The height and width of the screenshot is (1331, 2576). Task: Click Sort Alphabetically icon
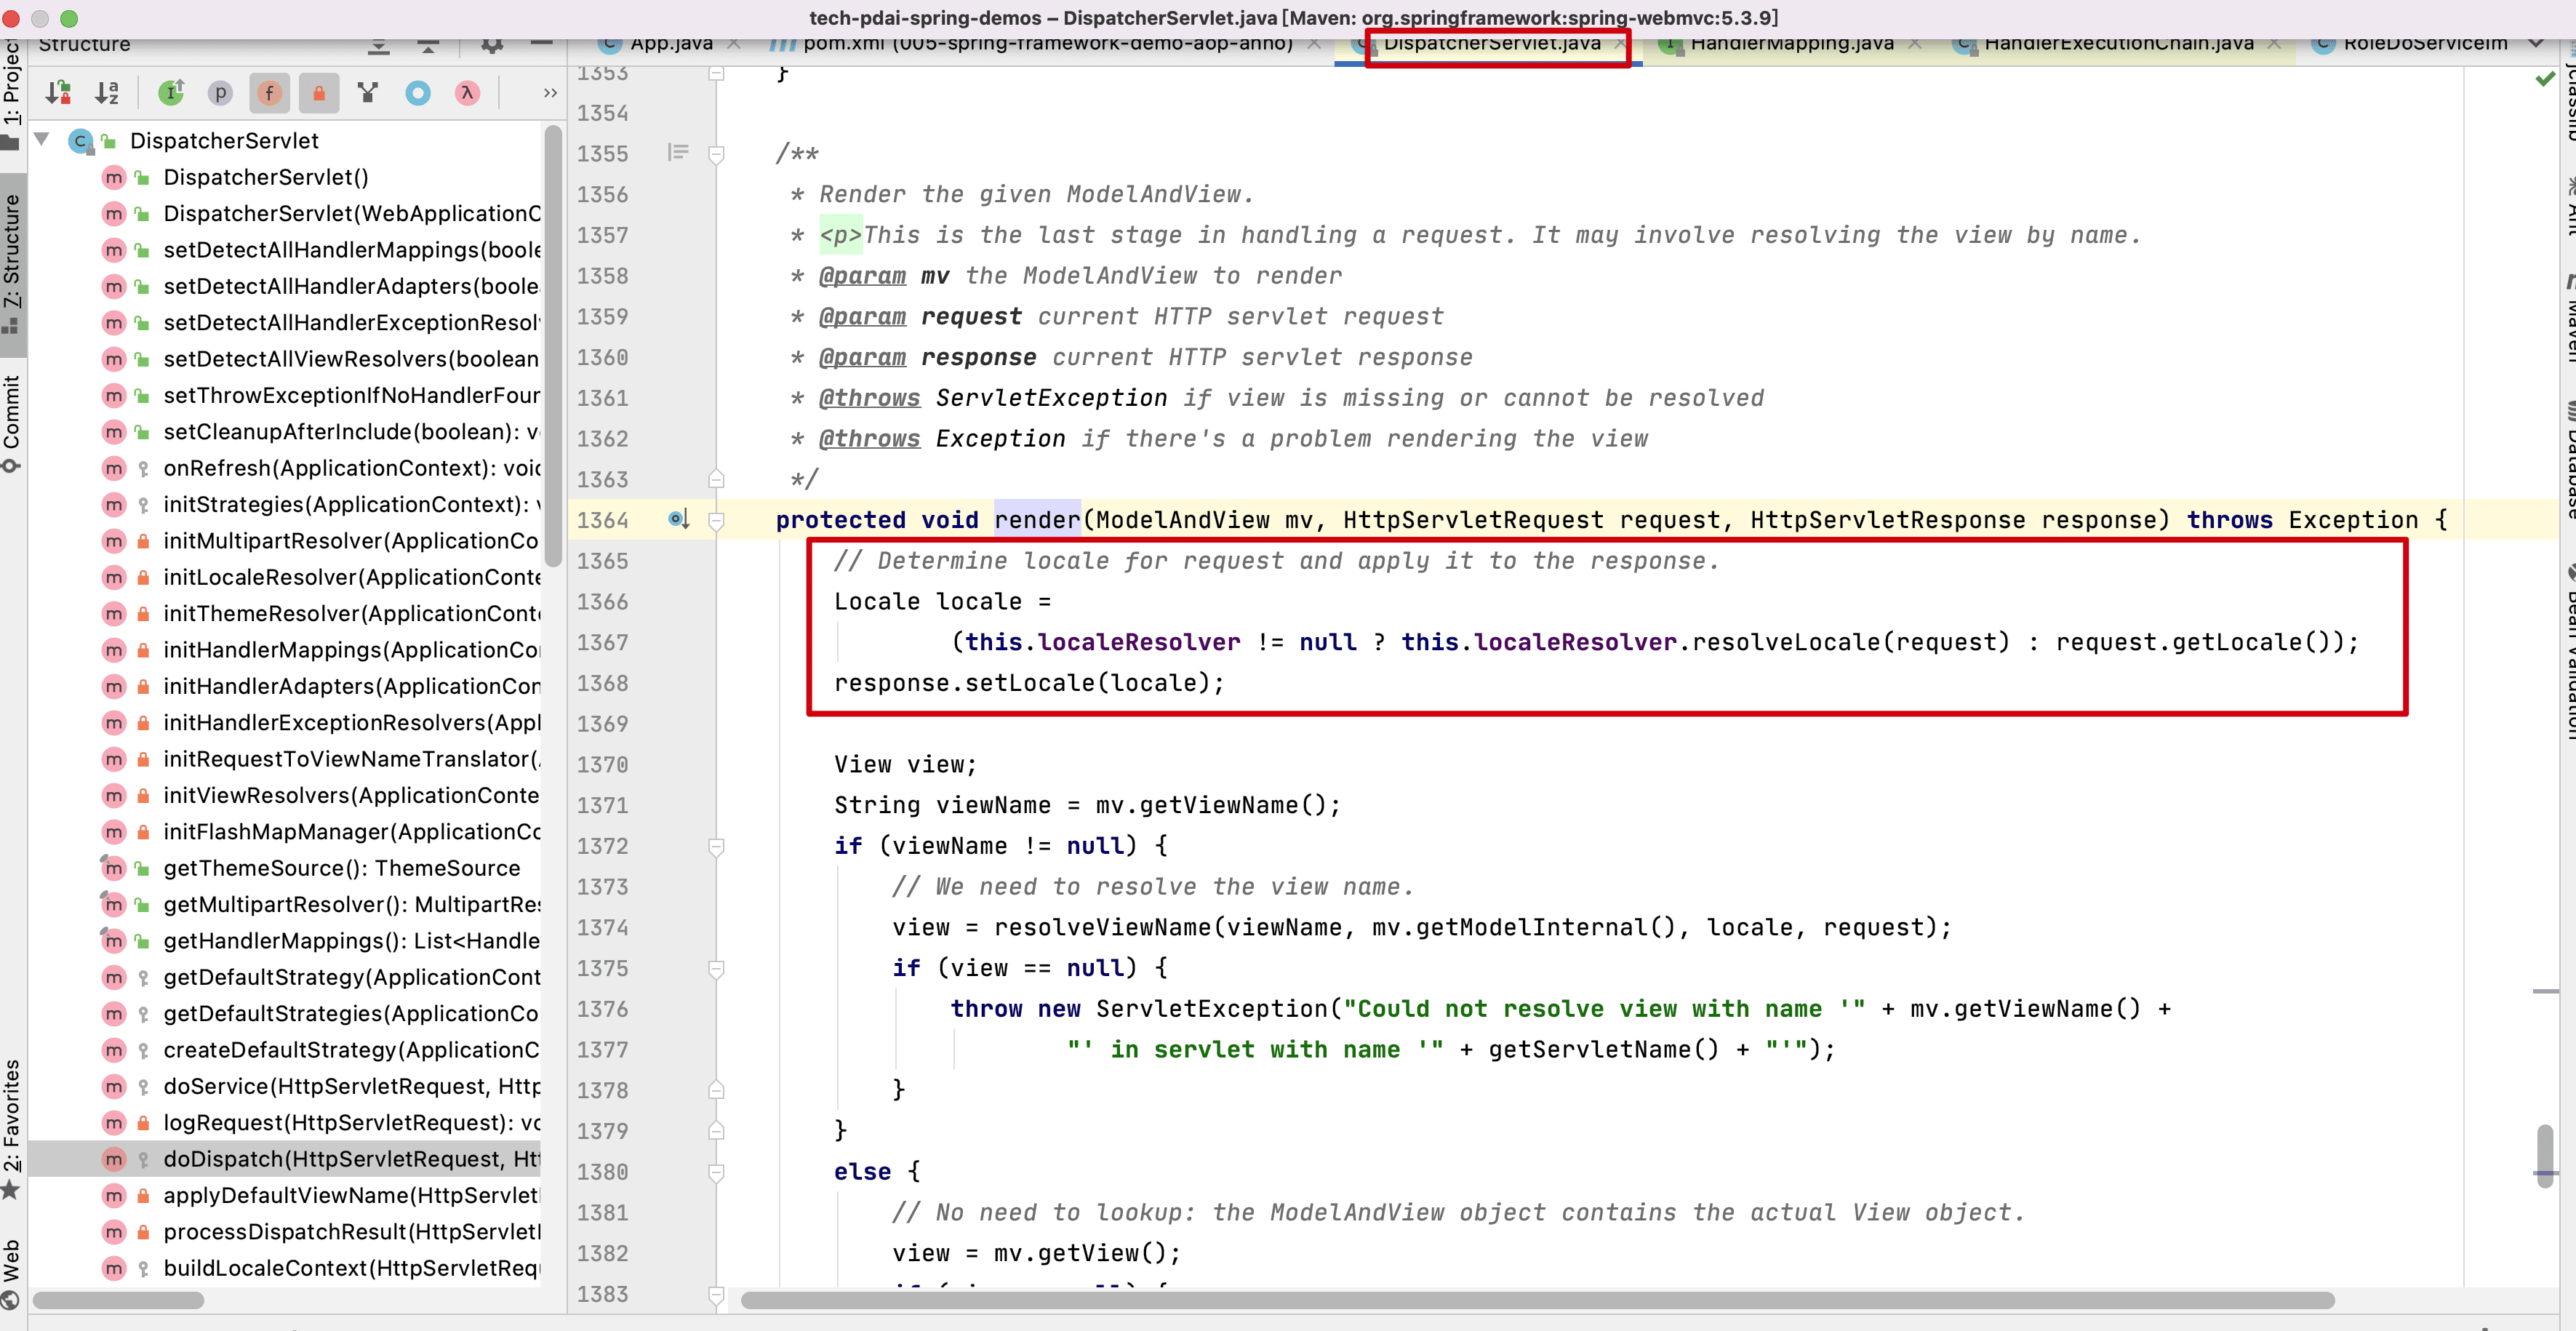click(x=107, y=93)
